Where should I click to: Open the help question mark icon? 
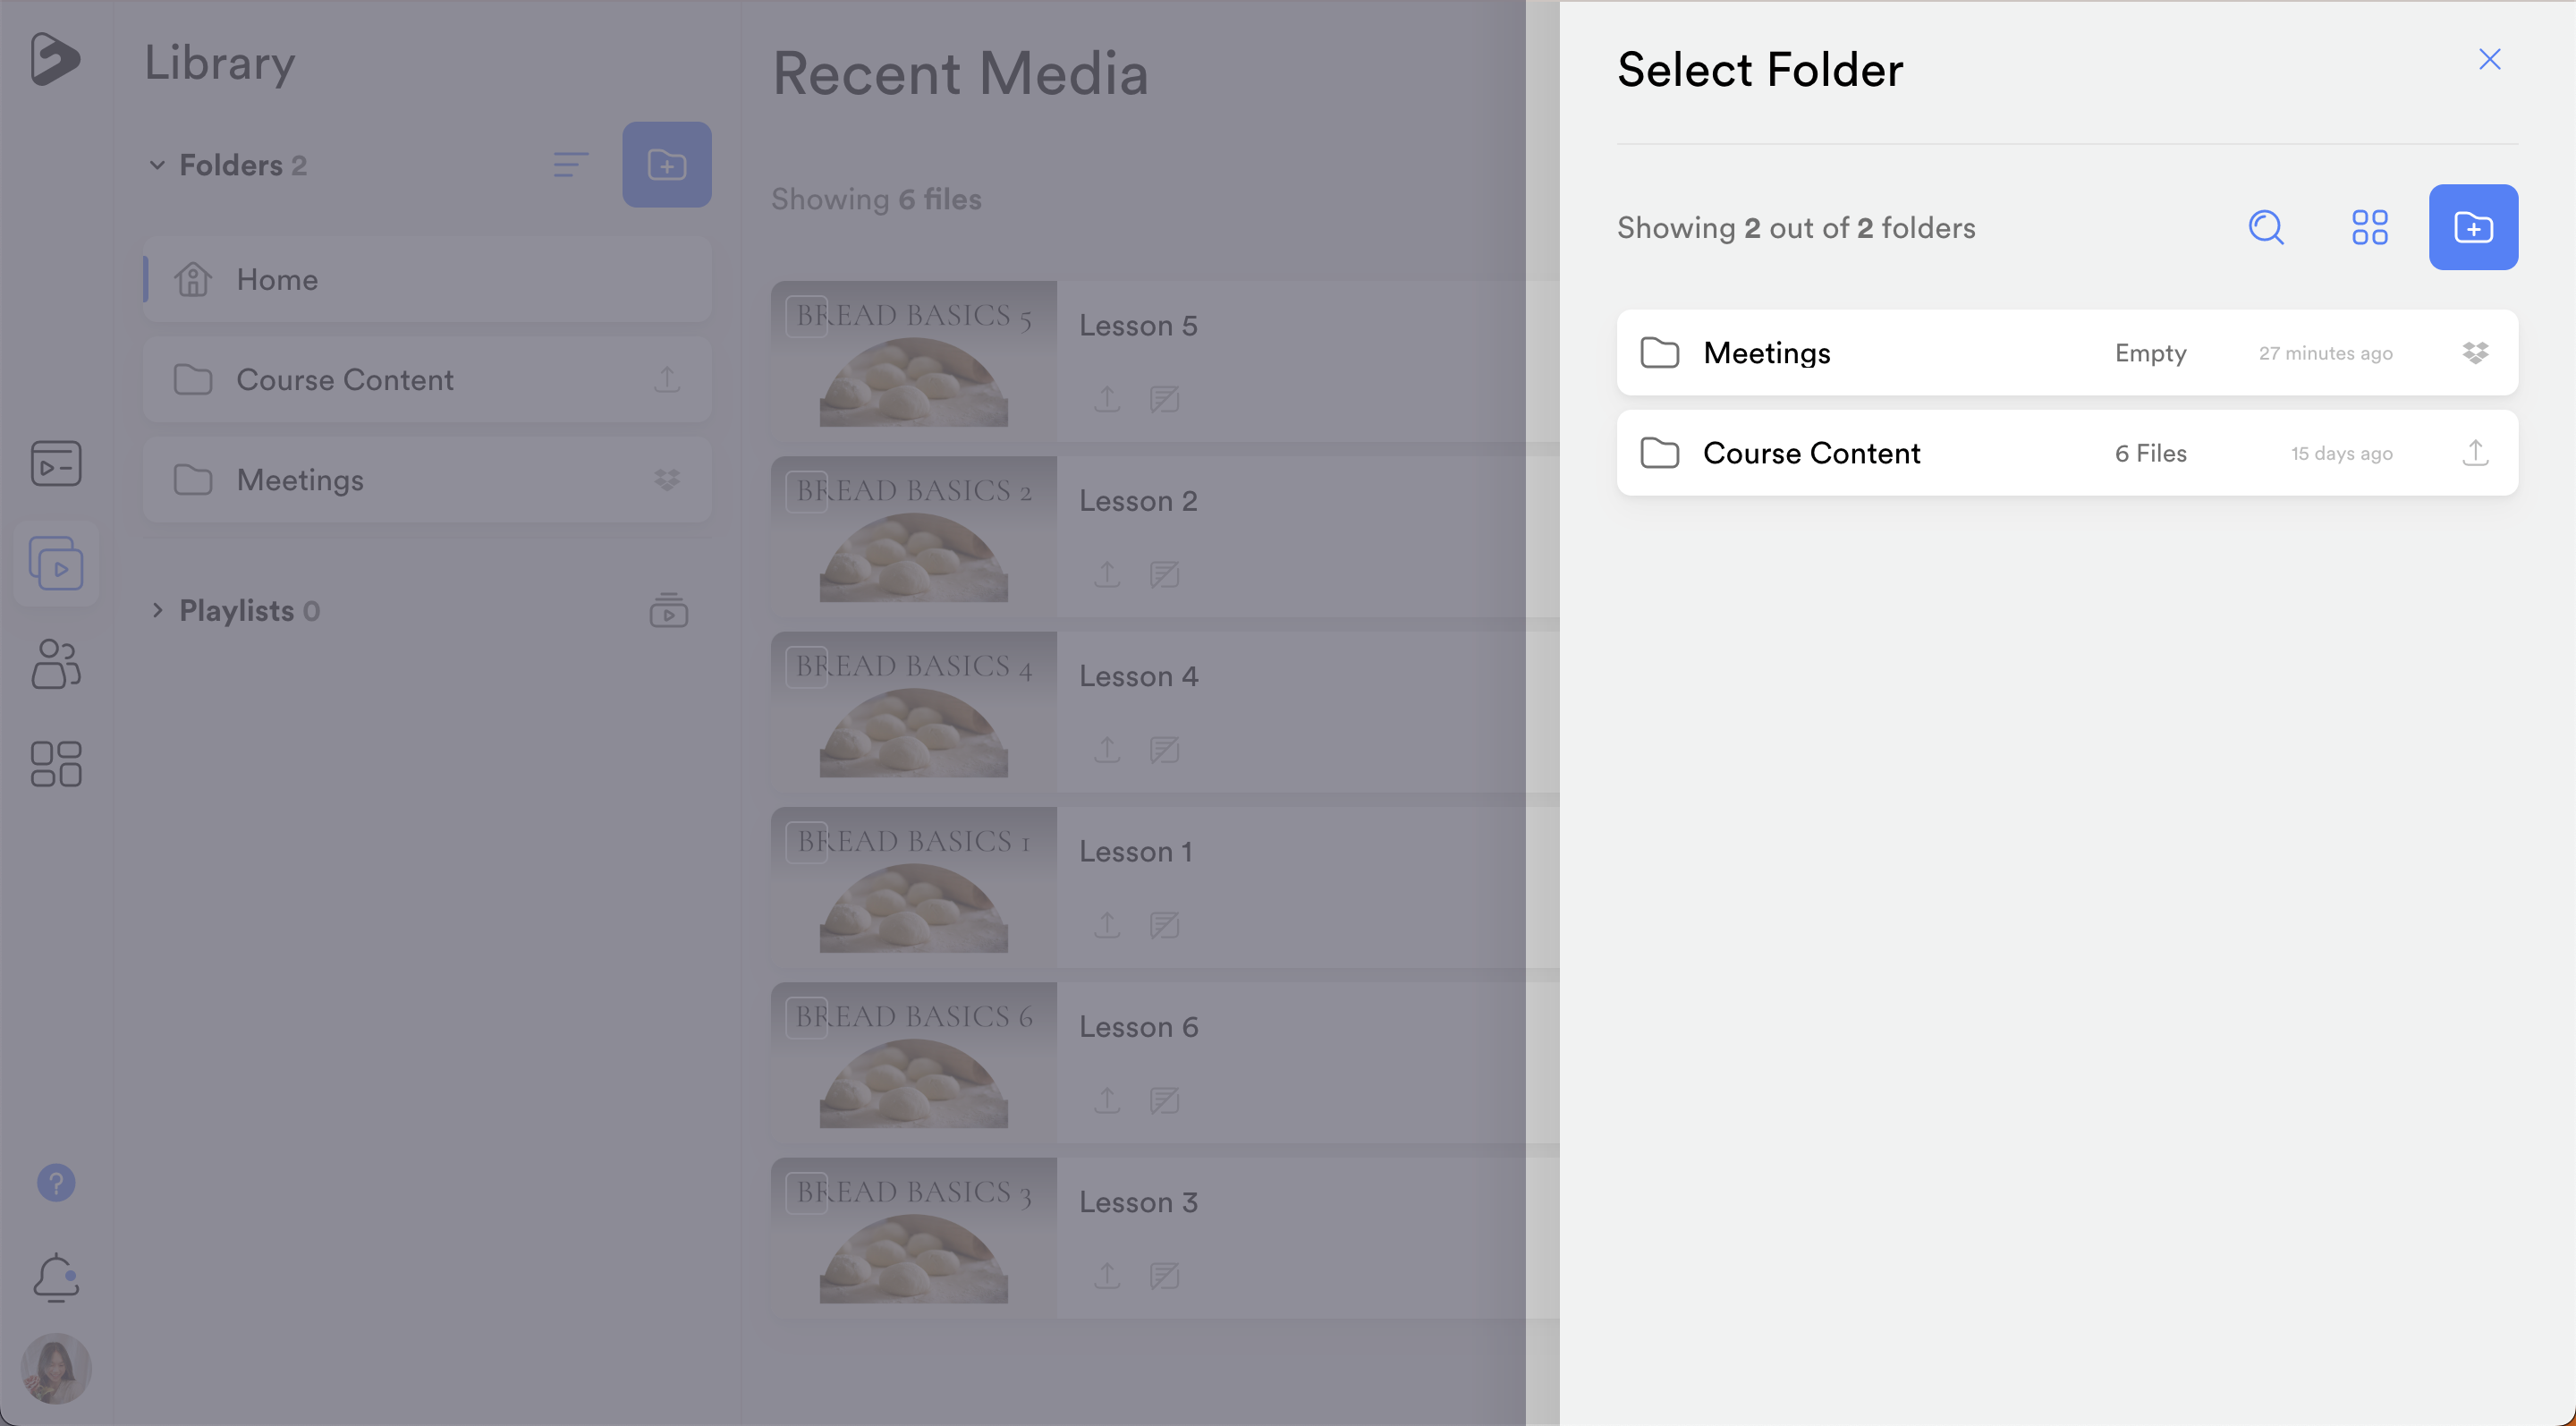56,1183
